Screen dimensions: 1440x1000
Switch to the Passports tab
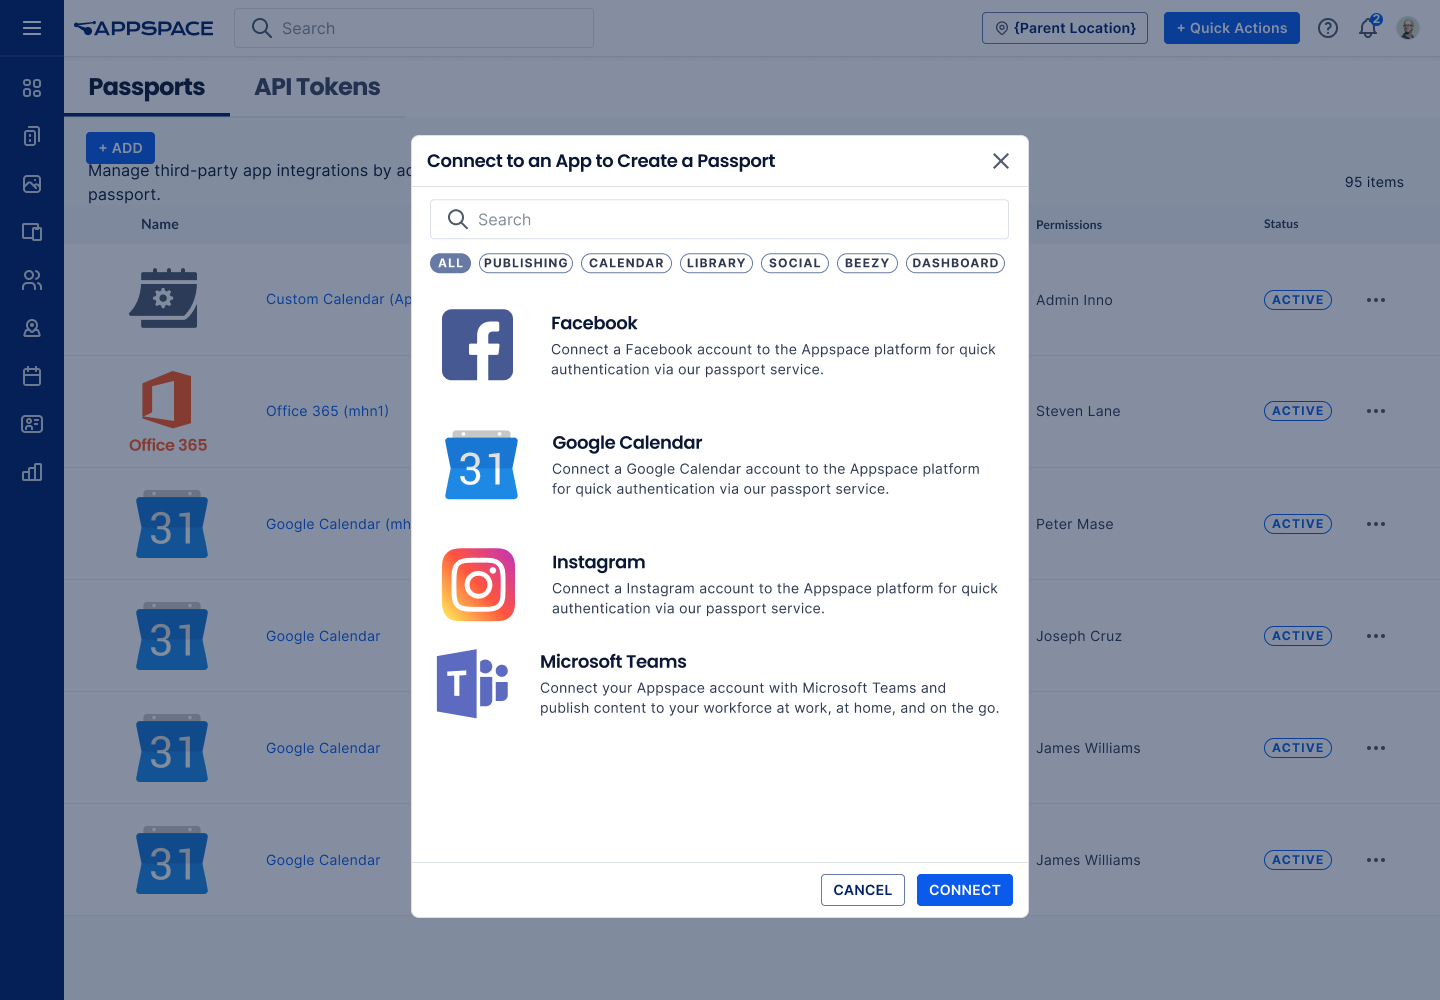click(146, 87)
